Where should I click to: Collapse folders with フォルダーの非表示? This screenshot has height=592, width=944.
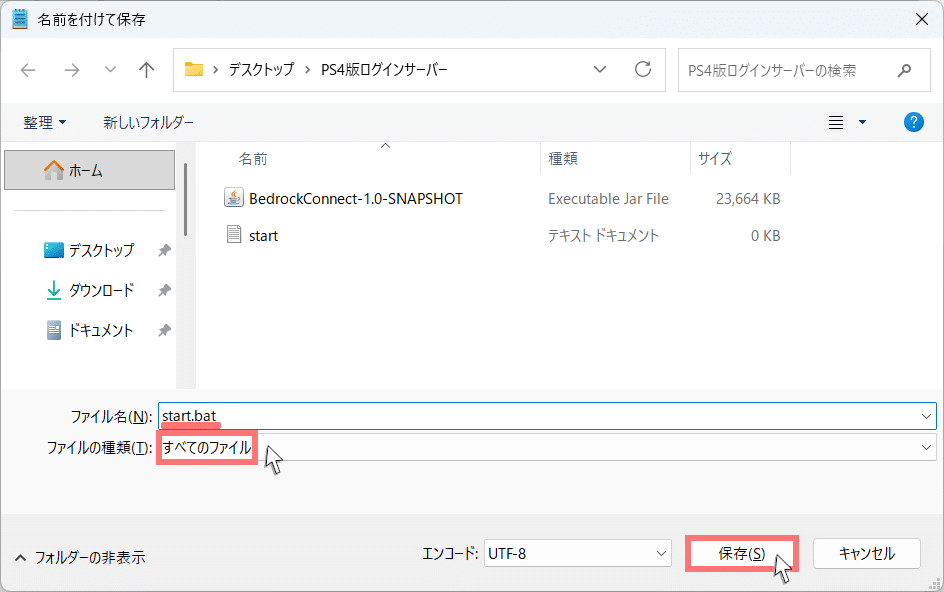click(x=80, y=557)
